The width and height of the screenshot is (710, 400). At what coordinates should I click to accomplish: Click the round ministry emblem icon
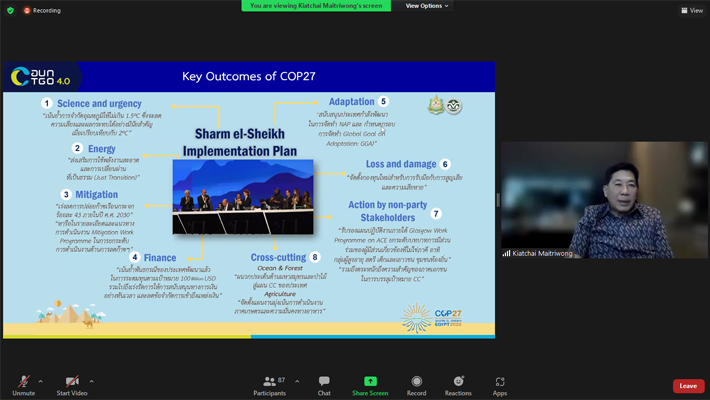click(453, 106)
